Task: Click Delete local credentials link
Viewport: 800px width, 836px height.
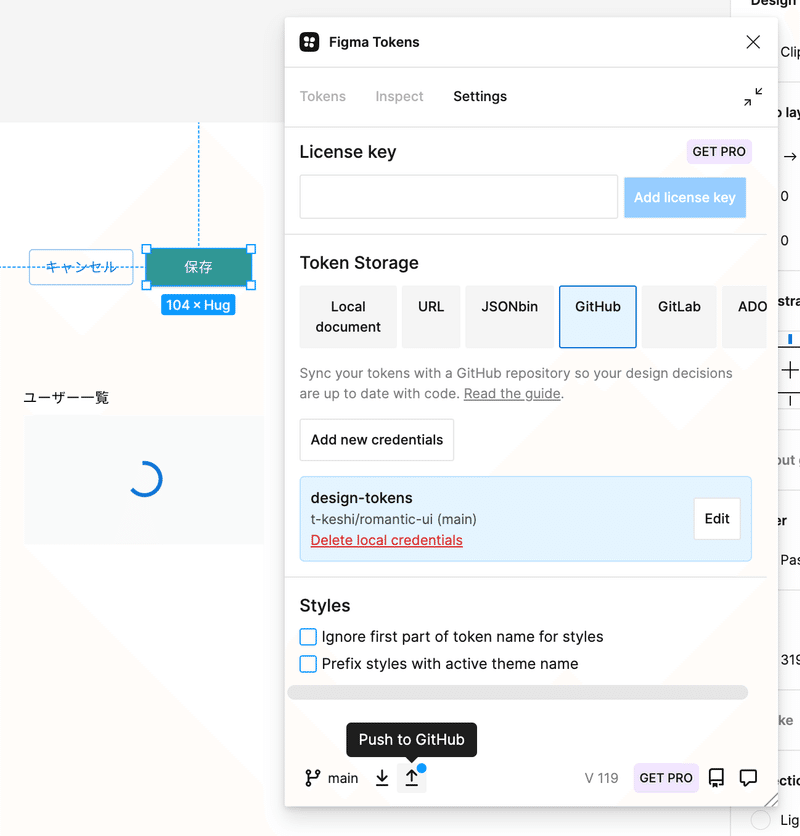Action: [x=387, y=540]
